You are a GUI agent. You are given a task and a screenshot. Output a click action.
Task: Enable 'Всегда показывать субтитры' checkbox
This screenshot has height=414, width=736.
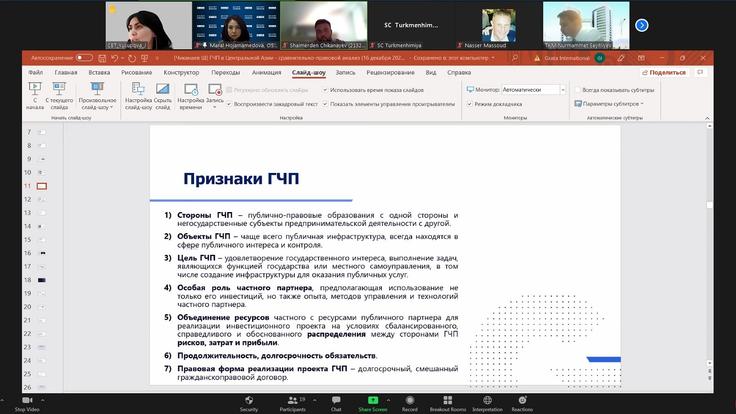coord(577,89)
